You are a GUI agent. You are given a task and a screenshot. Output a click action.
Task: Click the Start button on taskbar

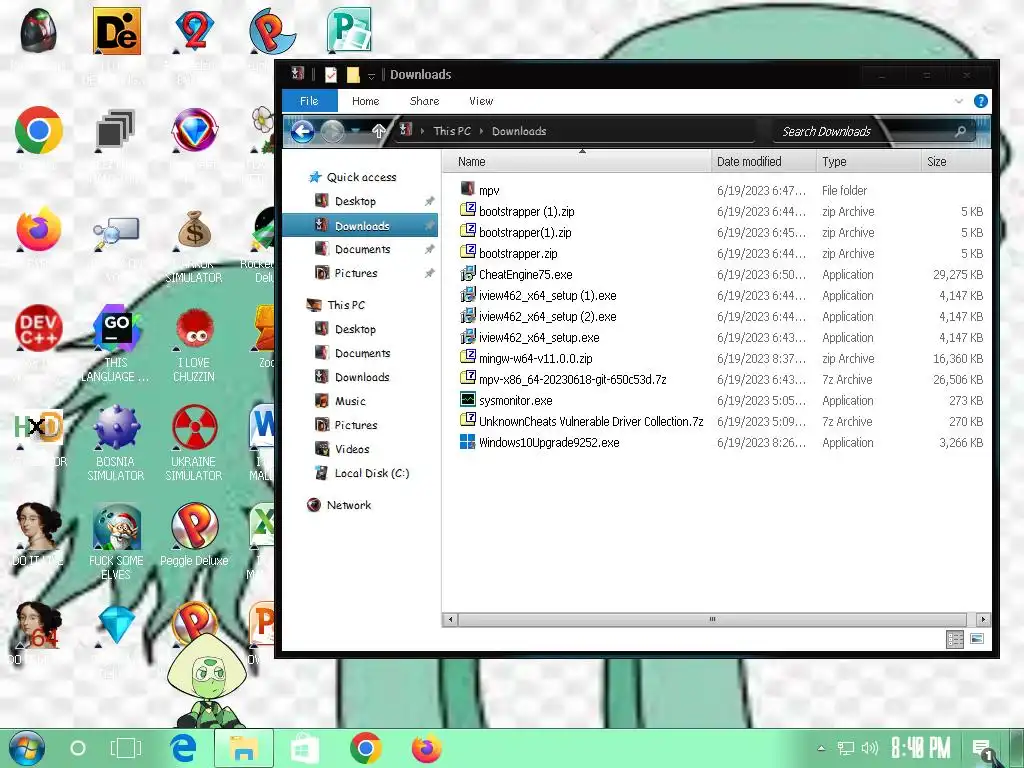[x=27, y=748]
